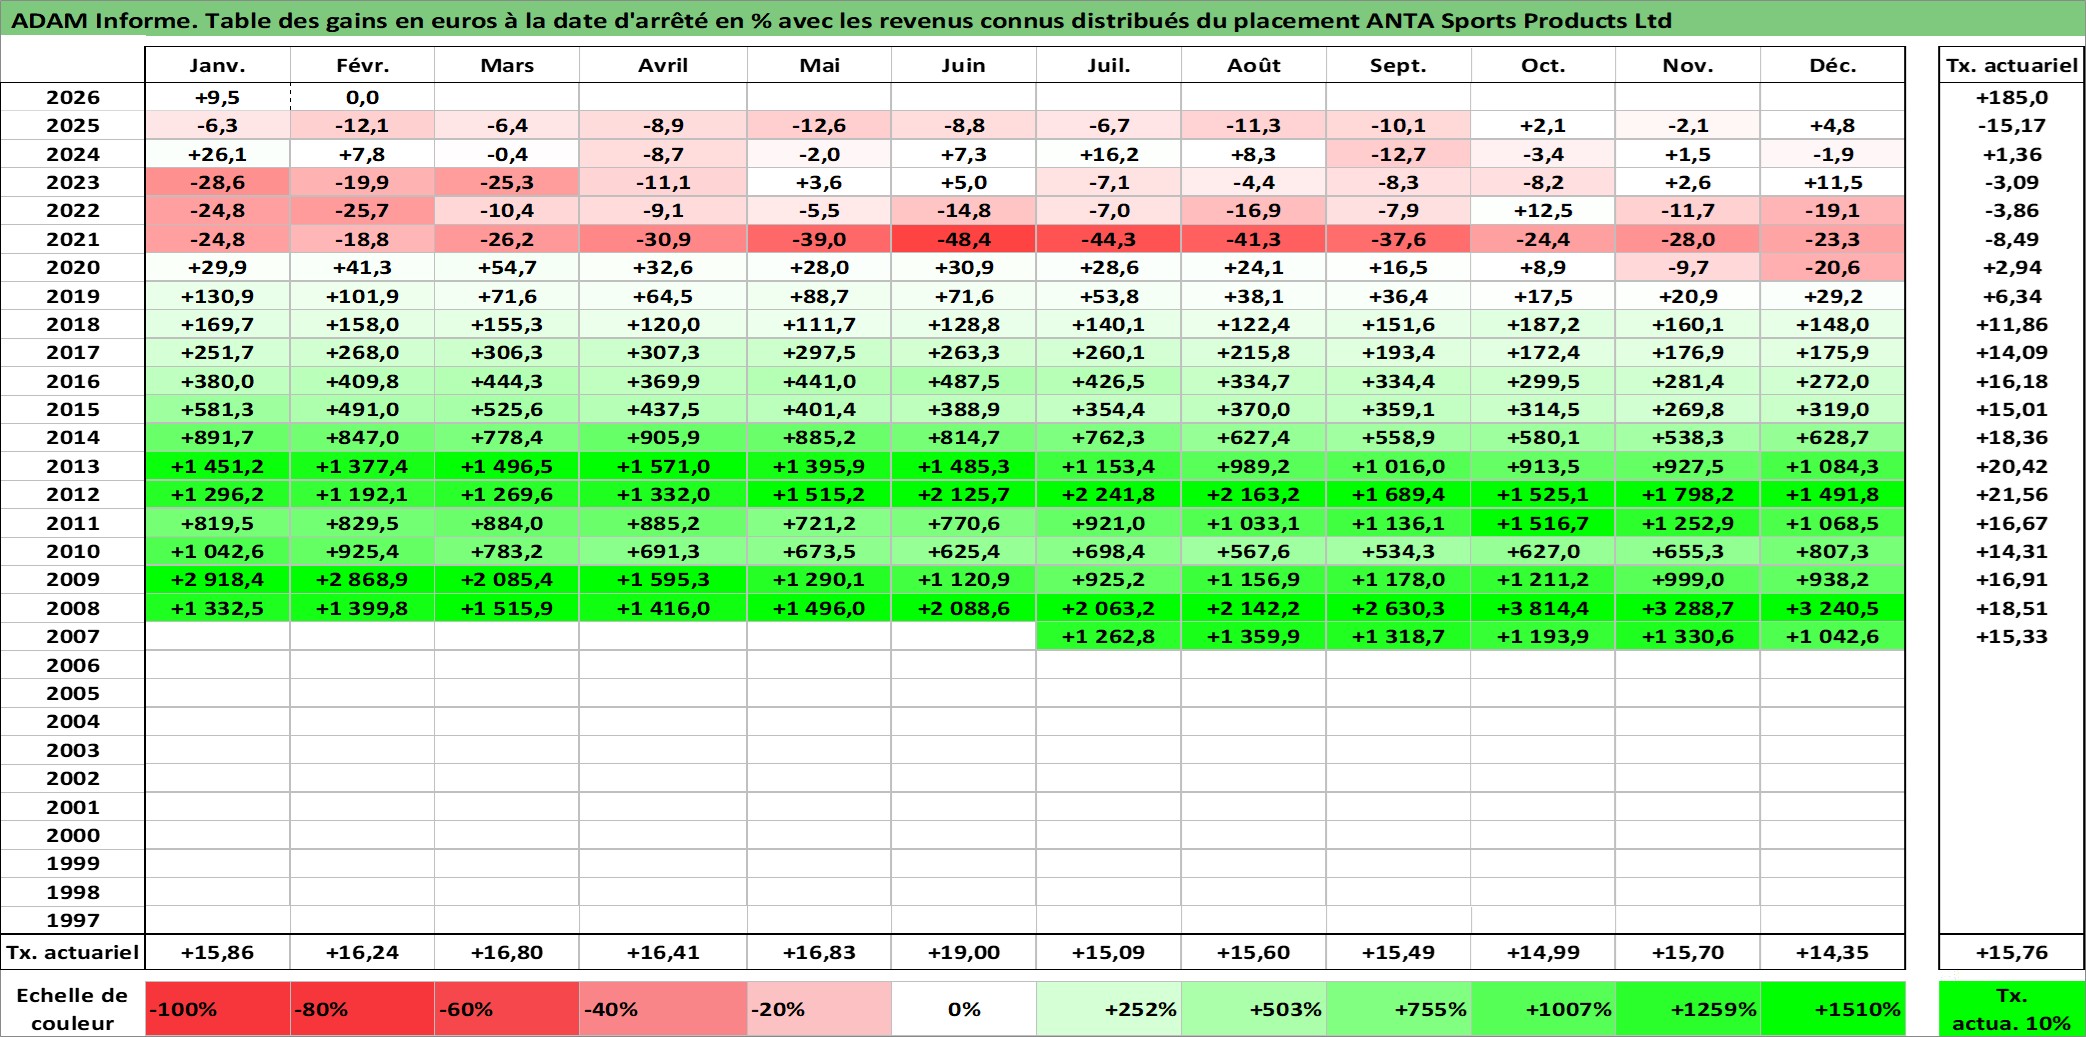The width and height of the screenshot is (2086, 1037).
Task: Click the +130,9 cell in January 2019
Action: (218, 296)
